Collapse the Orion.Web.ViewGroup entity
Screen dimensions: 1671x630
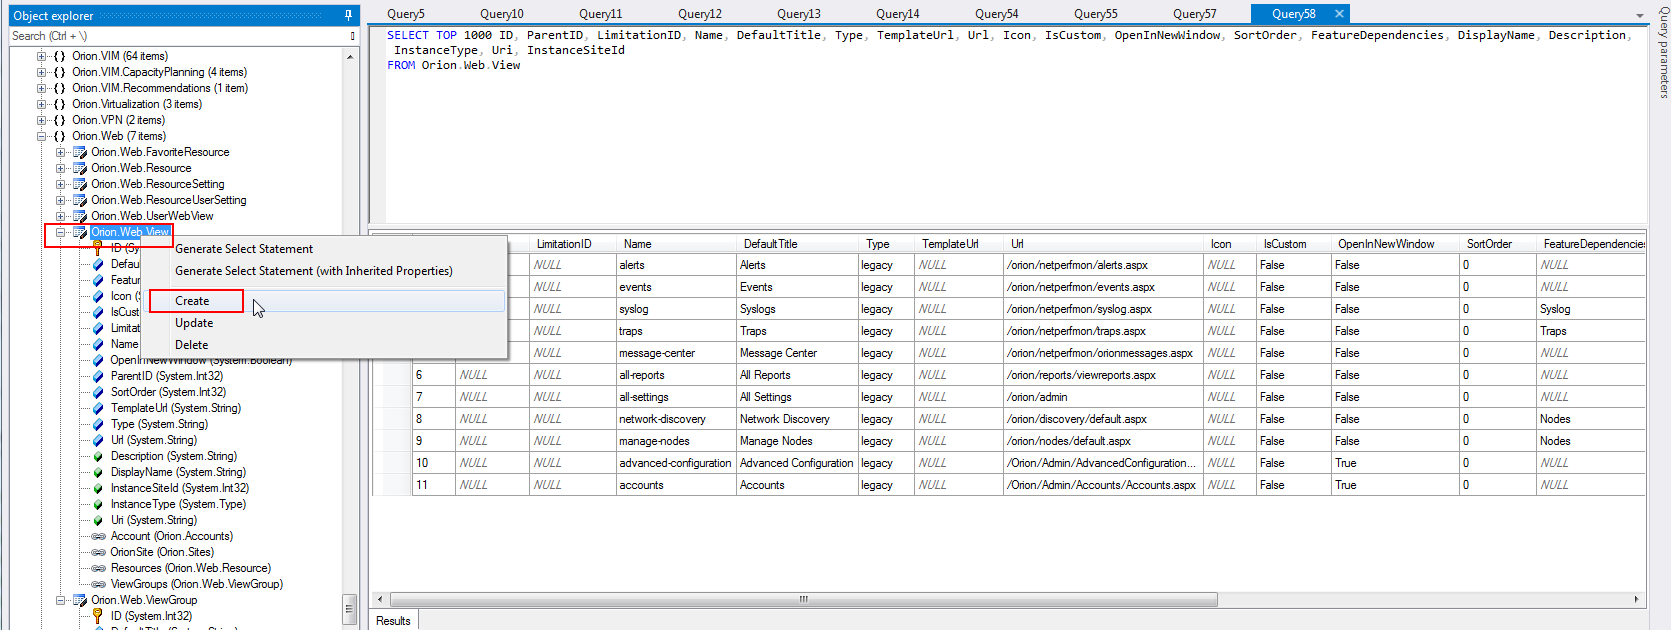click(61, 600)
